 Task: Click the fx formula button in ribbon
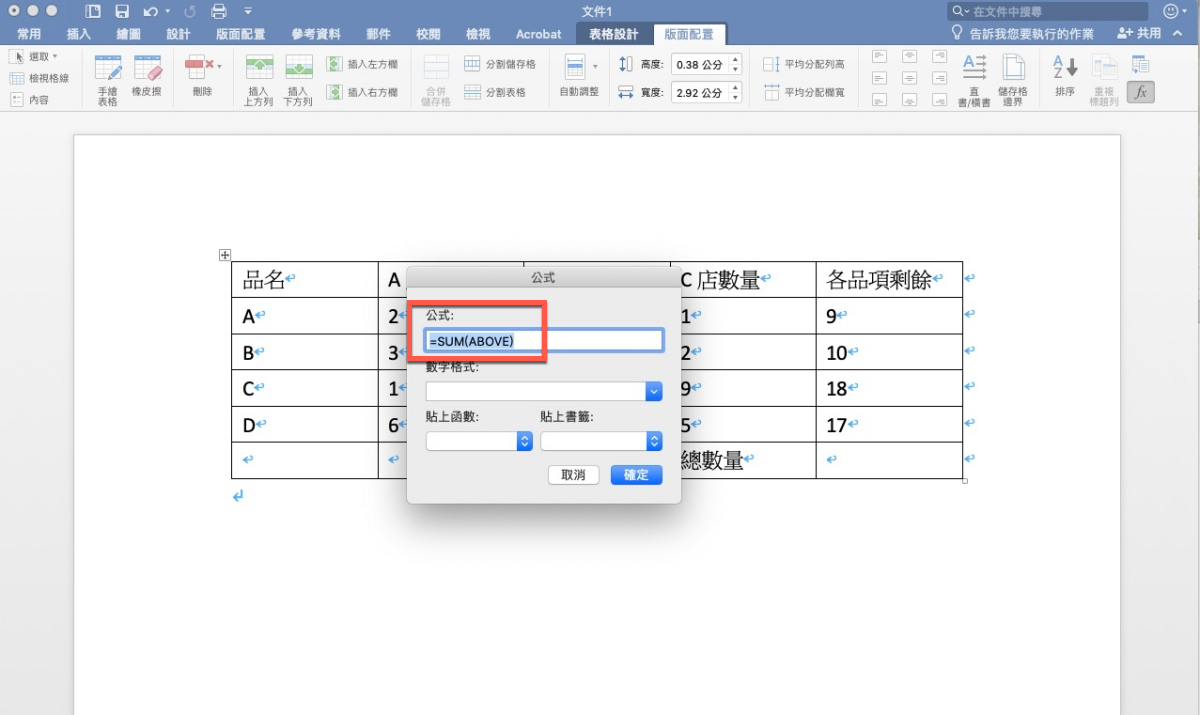tap(1139, 92)
